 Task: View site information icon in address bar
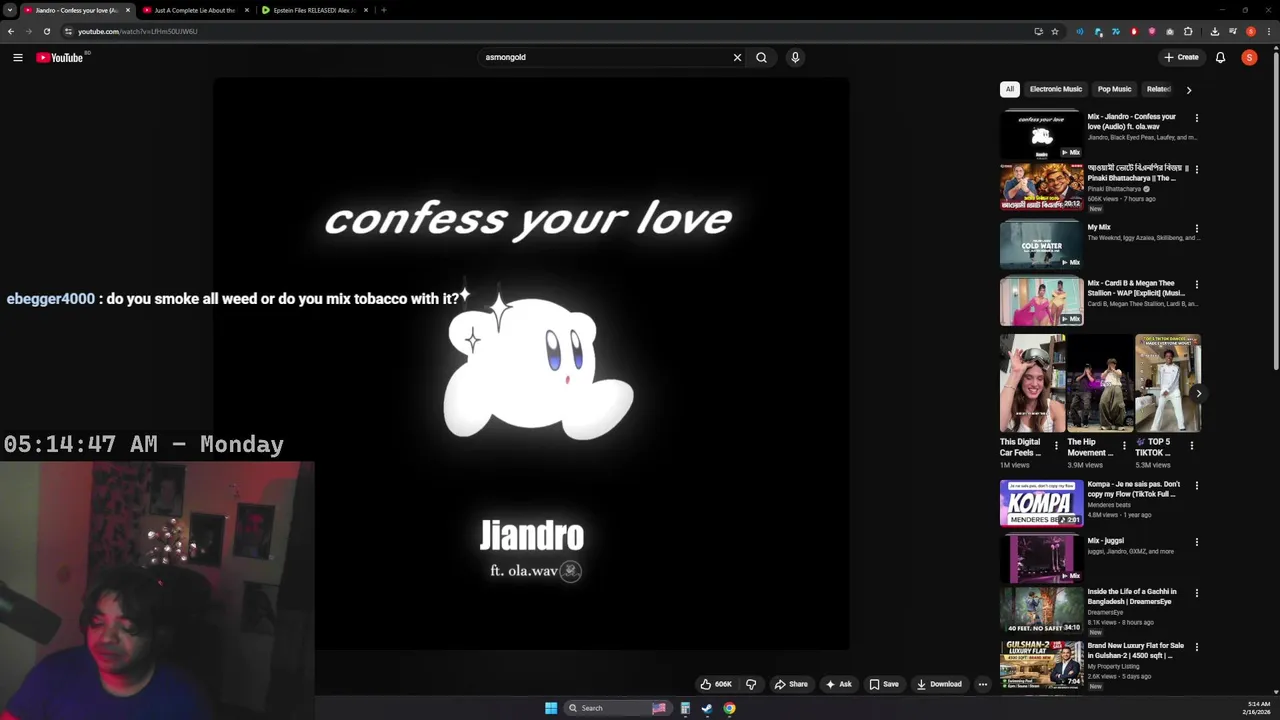pos(68,31)
